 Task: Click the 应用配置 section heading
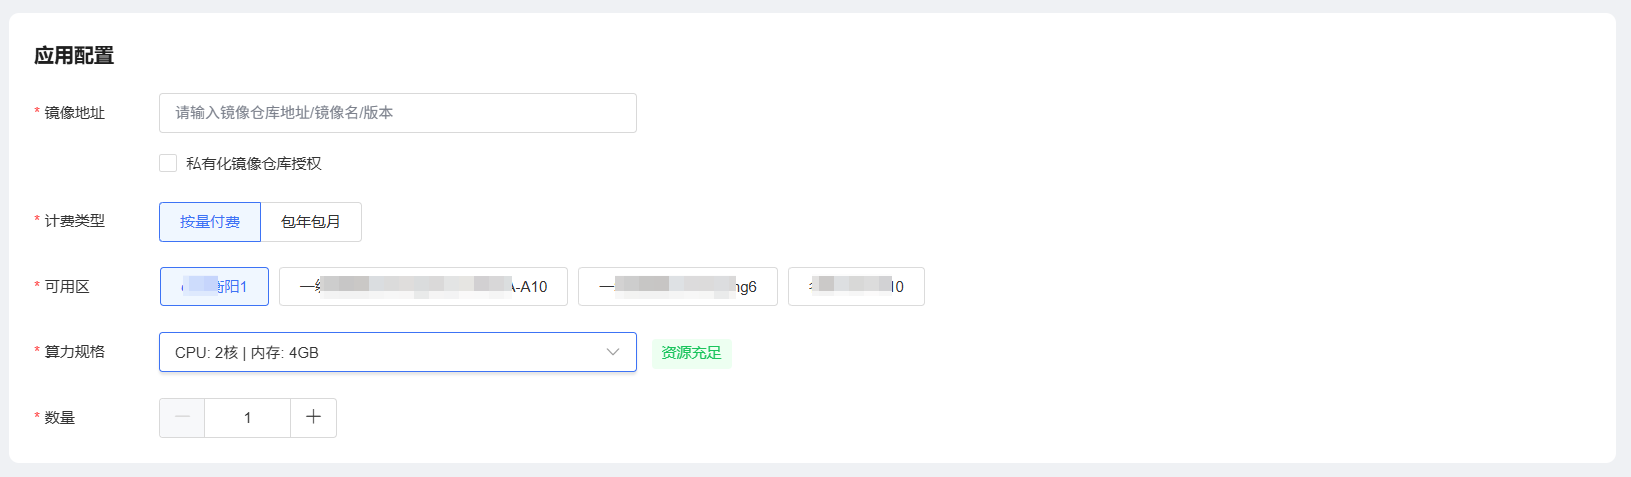click(74, 56)
